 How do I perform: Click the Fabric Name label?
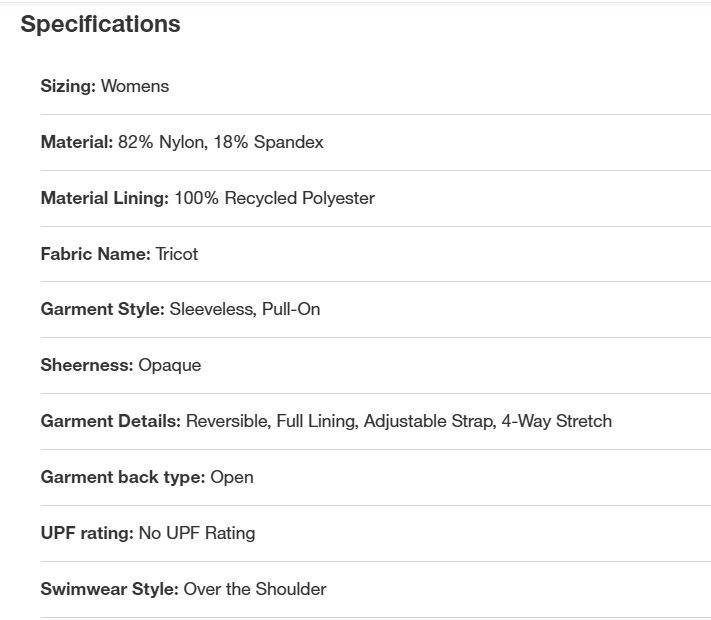(x=96, y=254)
